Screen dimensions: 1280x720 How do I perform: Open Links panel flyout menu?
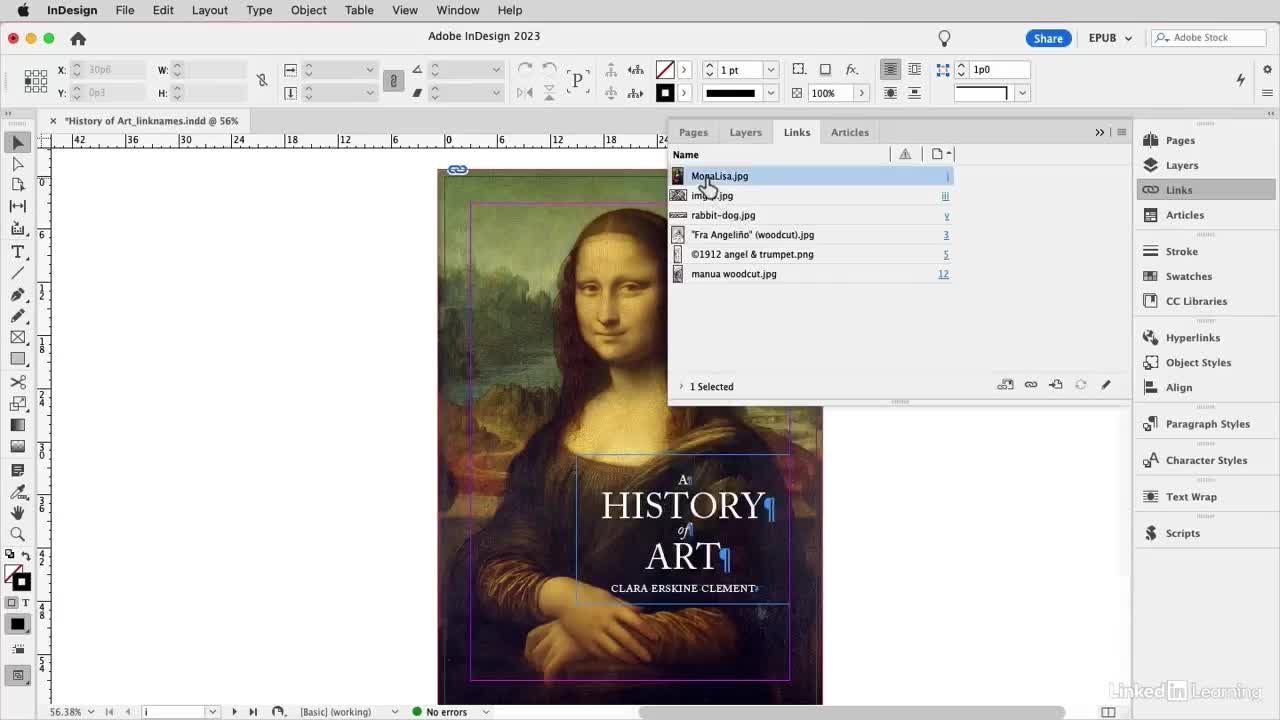(x=1121, y=132)
